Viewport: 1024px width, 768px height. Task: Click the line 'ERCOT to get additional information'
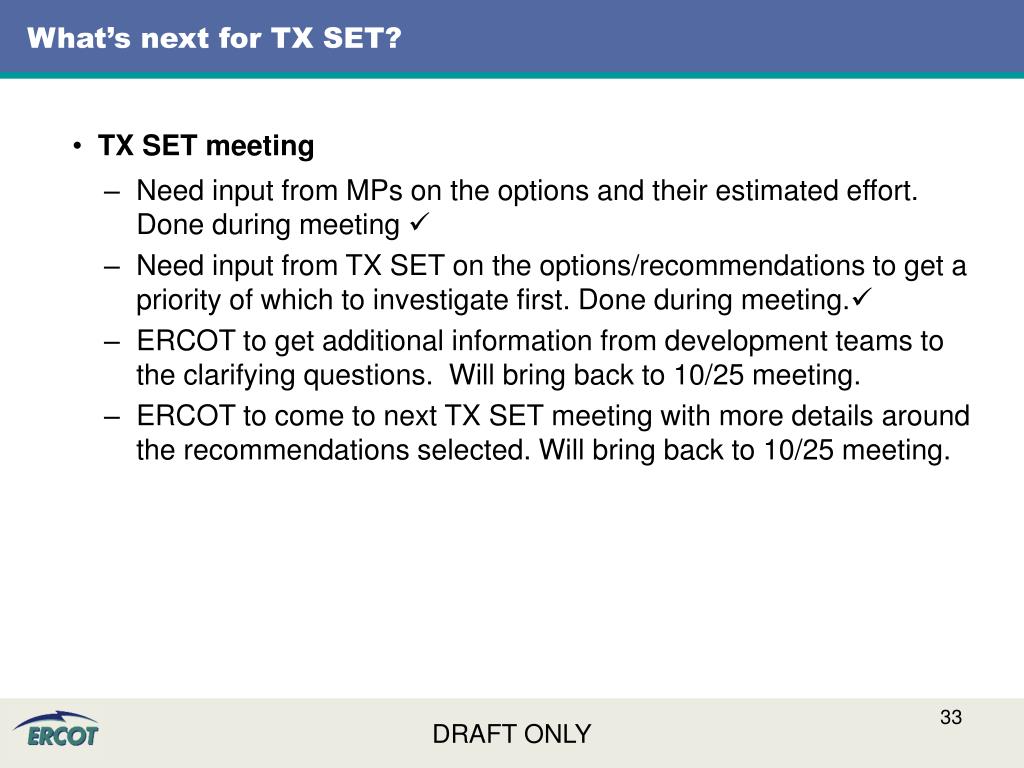[x=539, y=341]
